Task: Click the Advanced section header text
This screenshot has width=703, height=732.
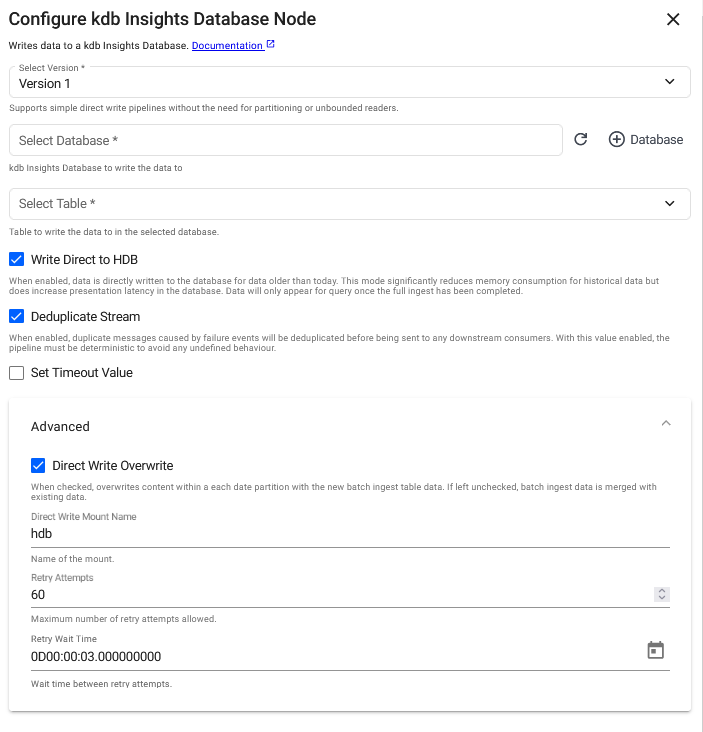Action: tap(60, 426)
